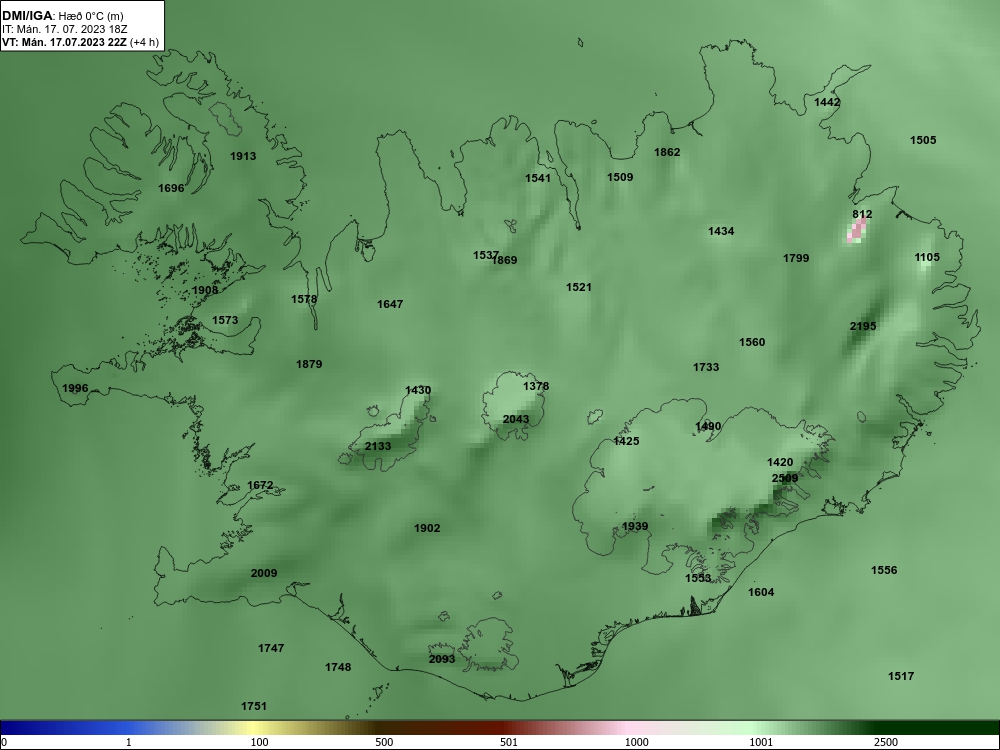Select the 1748 value
The width and height of the screenshot is (1000, 750).
coord(338,668)
